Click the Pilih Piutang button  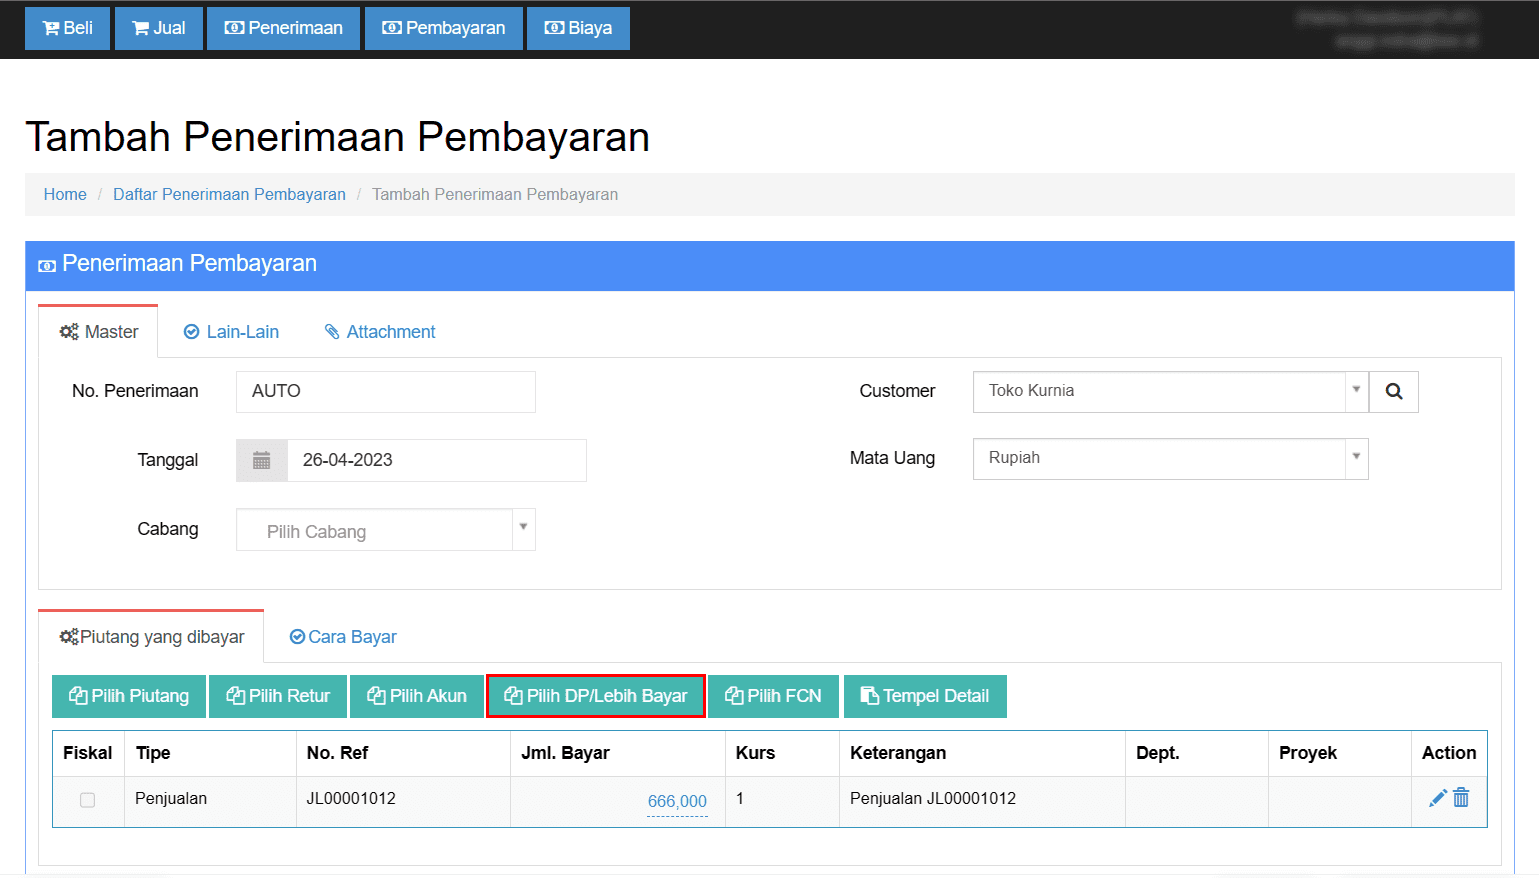[129, 696]
